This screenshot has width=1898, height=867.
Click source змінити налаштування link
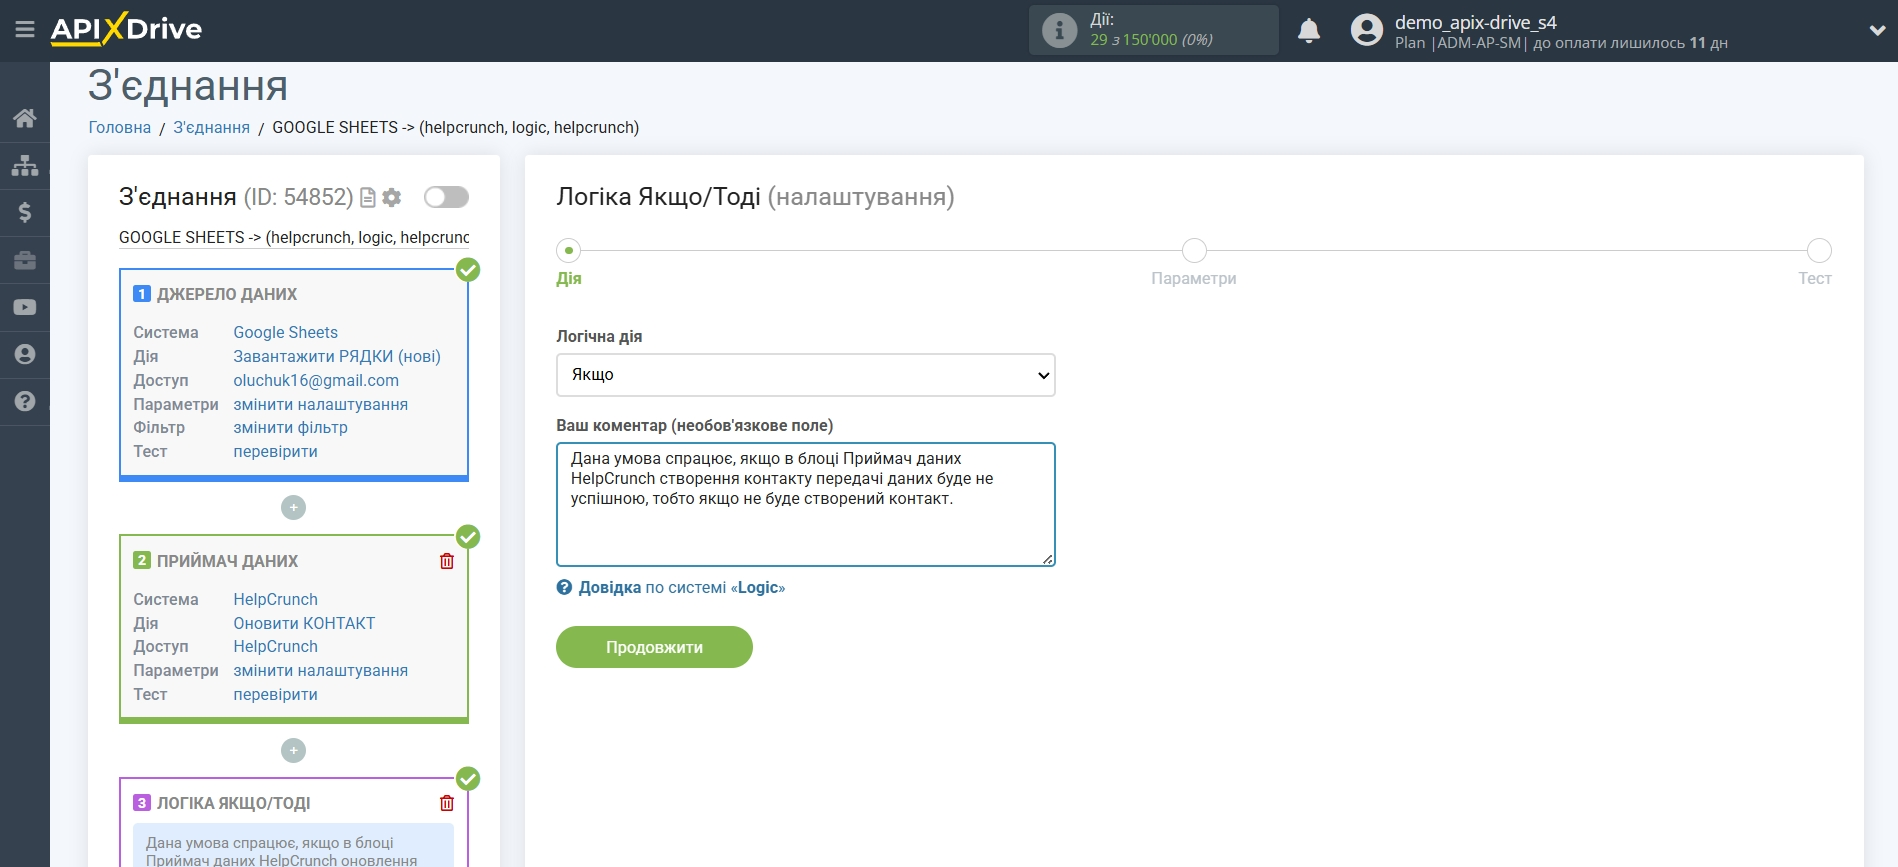[x=321, y=405]
